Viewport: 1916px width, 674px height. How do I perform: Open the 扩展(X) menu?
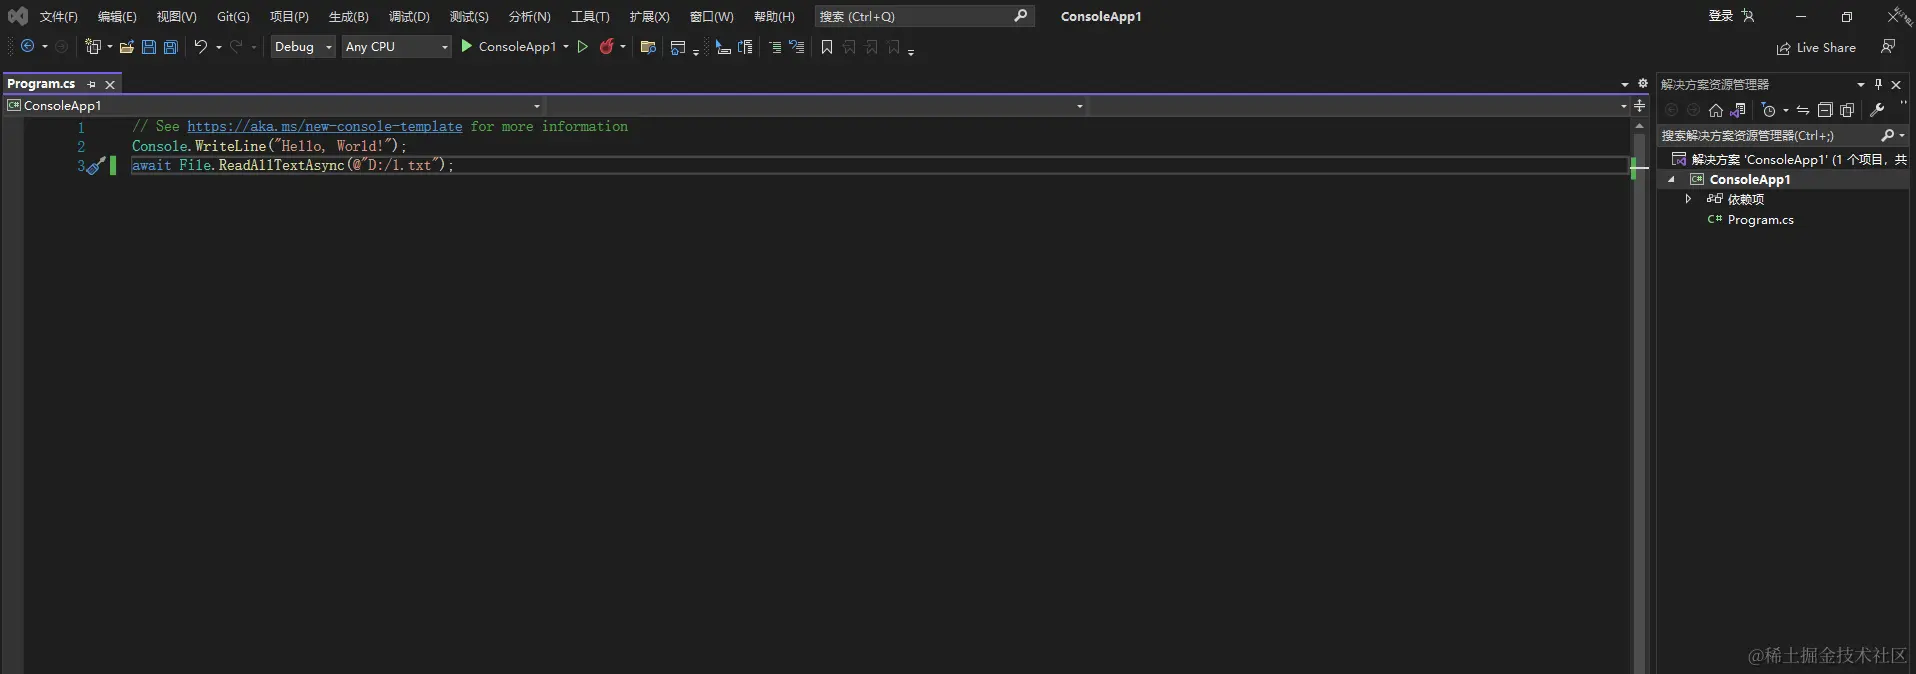649,16
